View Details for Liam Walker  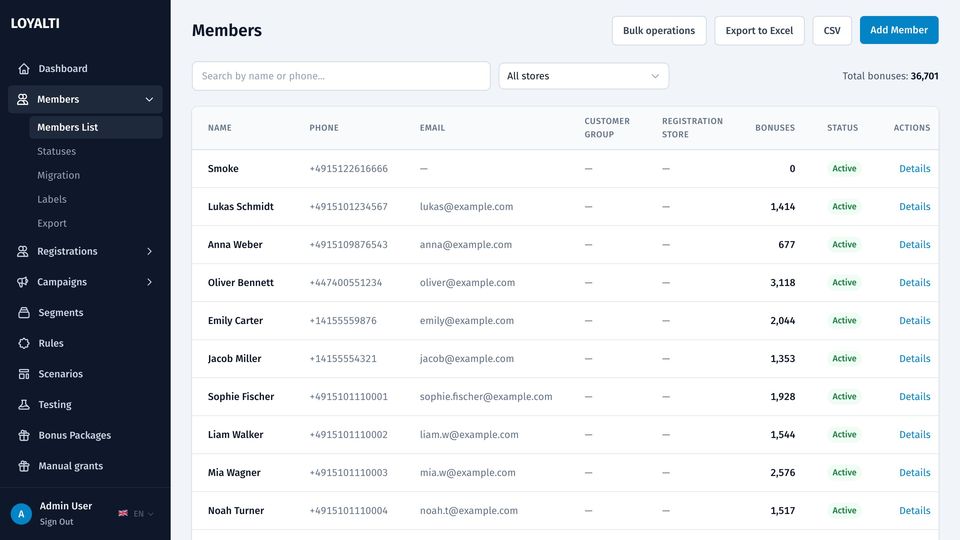click(915, 434)
